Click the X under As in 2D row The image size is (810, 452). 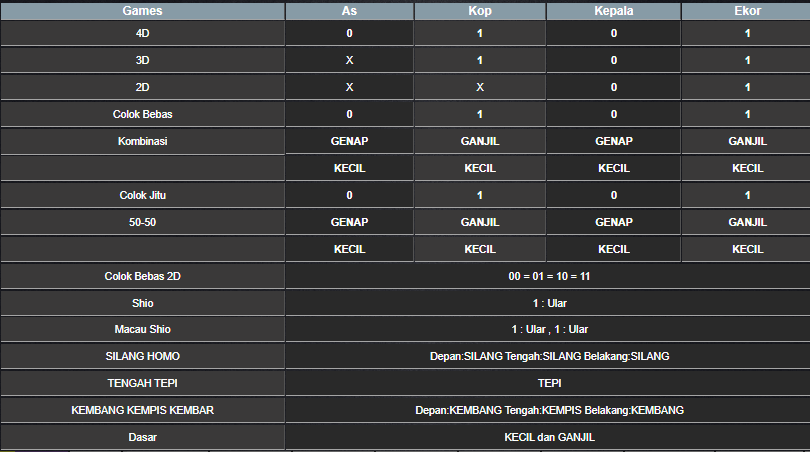click(x=349, y=87)
